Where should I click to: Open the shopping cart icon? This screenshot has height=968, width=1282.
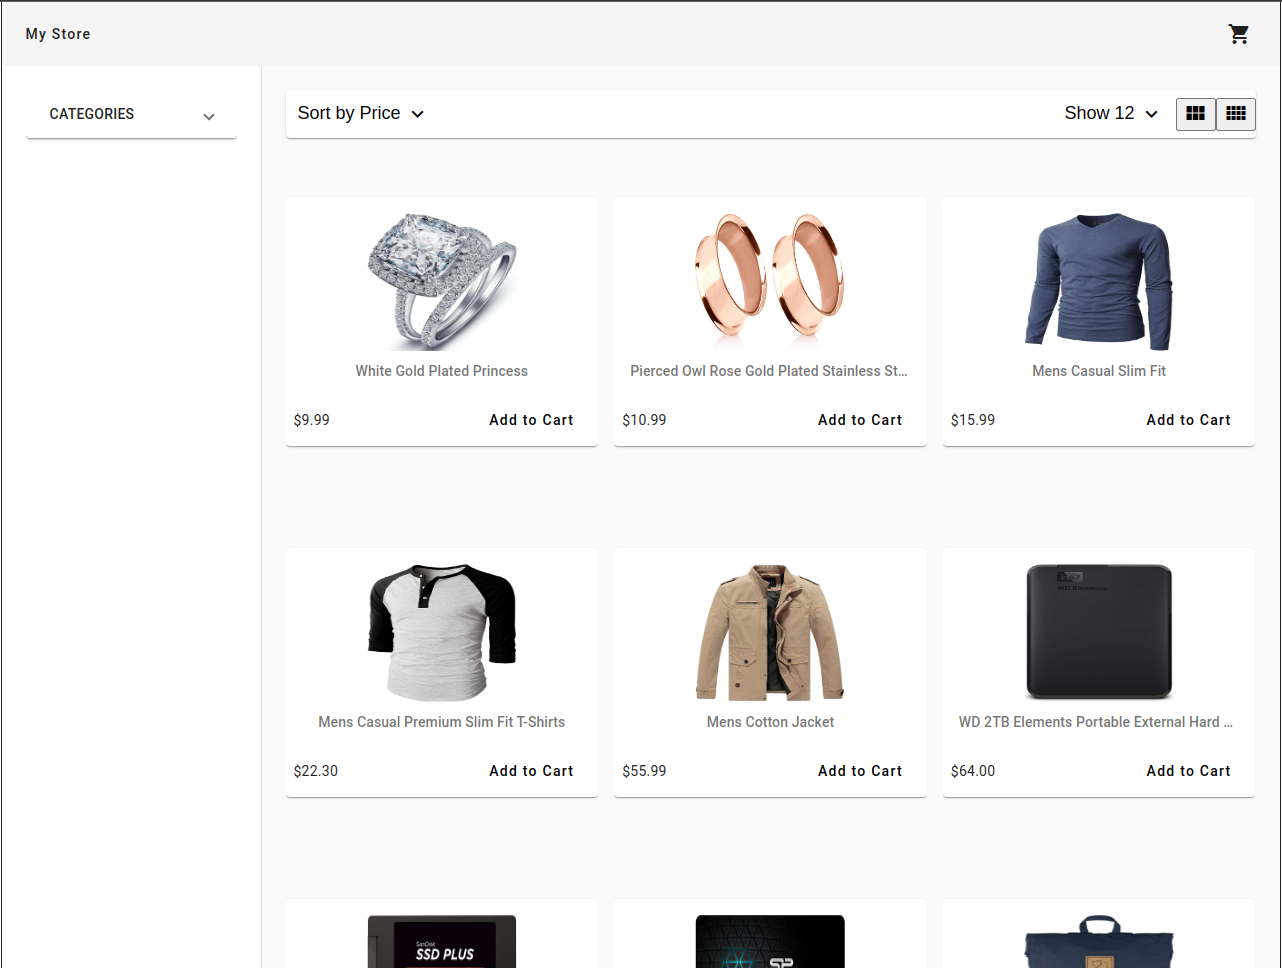click(1239, 34)
